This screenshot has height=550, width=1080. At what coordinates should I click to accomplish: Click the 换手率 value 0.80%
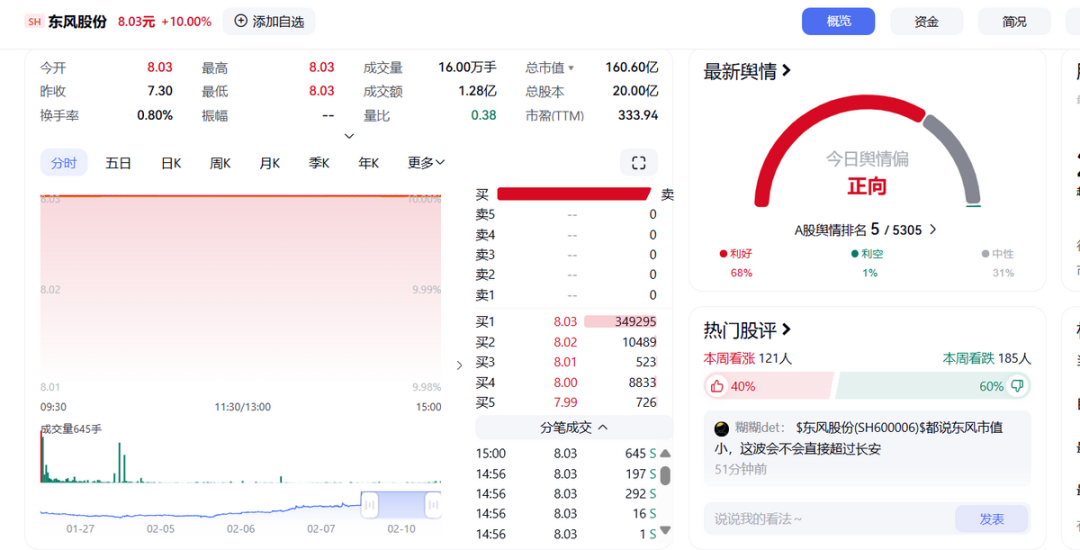pos(155,115)
